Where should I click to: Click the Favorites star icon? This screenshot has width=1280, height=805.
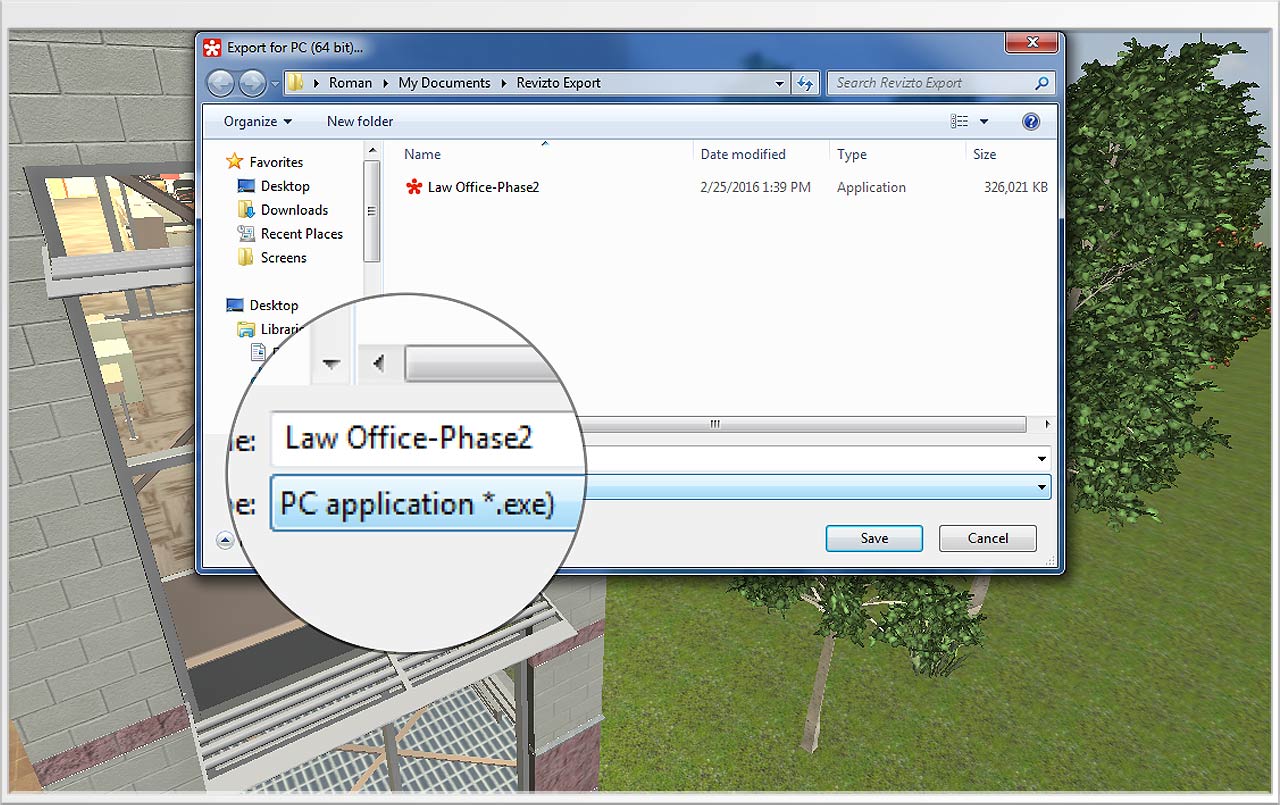click(232, 161)
